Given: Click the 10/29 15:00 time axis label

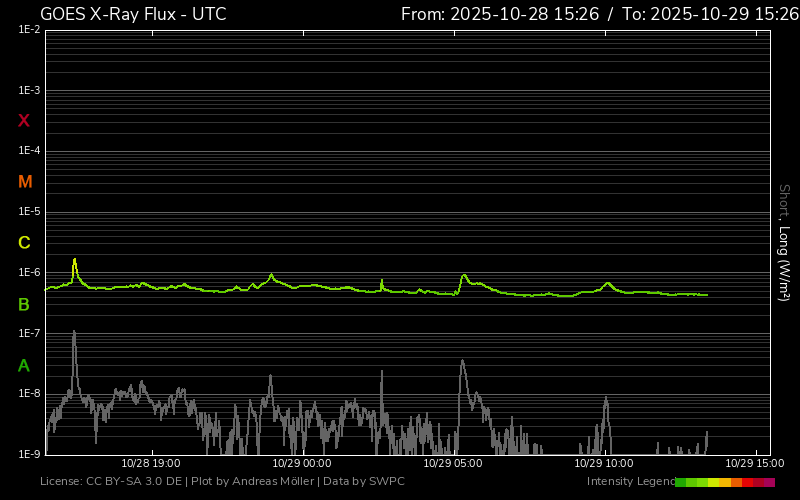Looking at the screenshot, I should 754,464.
